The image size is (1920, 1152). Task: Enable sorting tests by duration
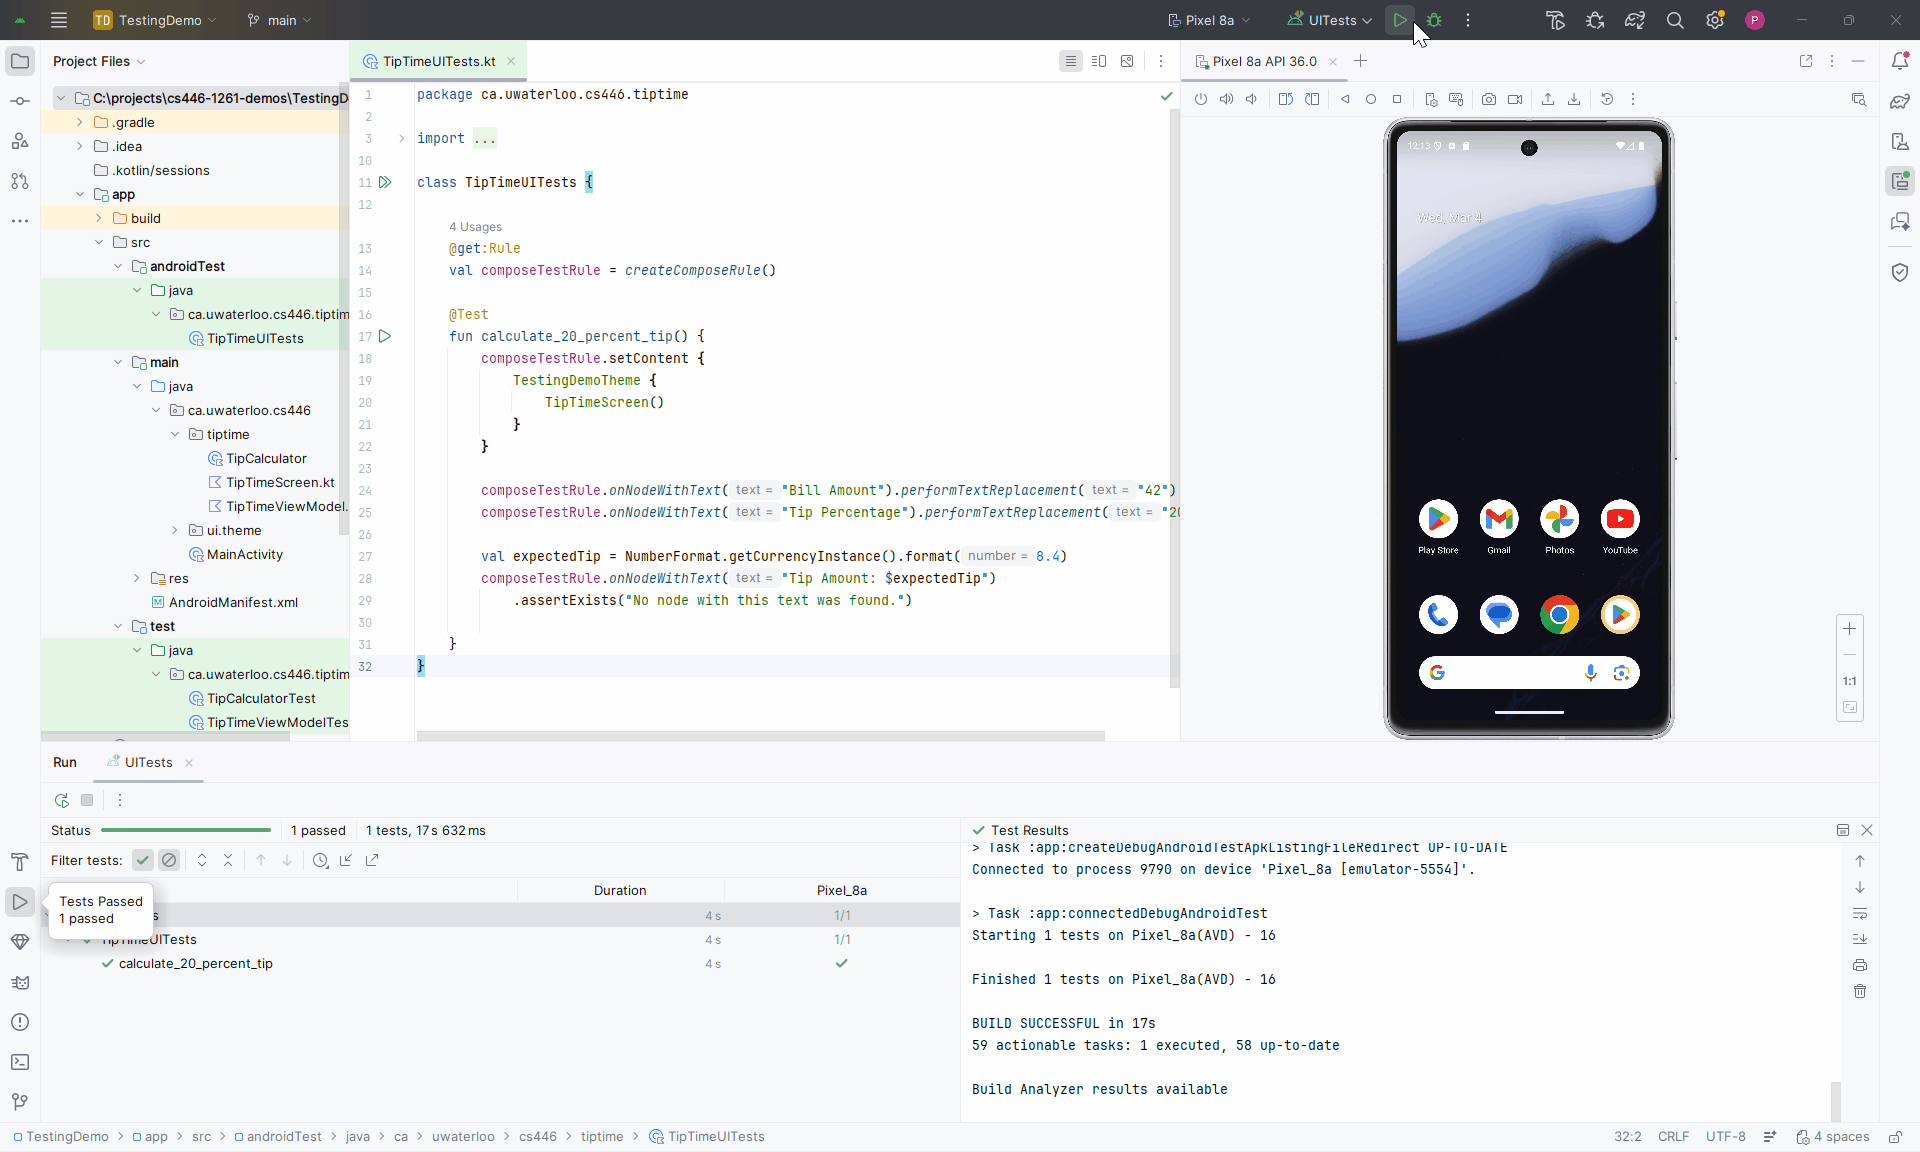(320, 860)
